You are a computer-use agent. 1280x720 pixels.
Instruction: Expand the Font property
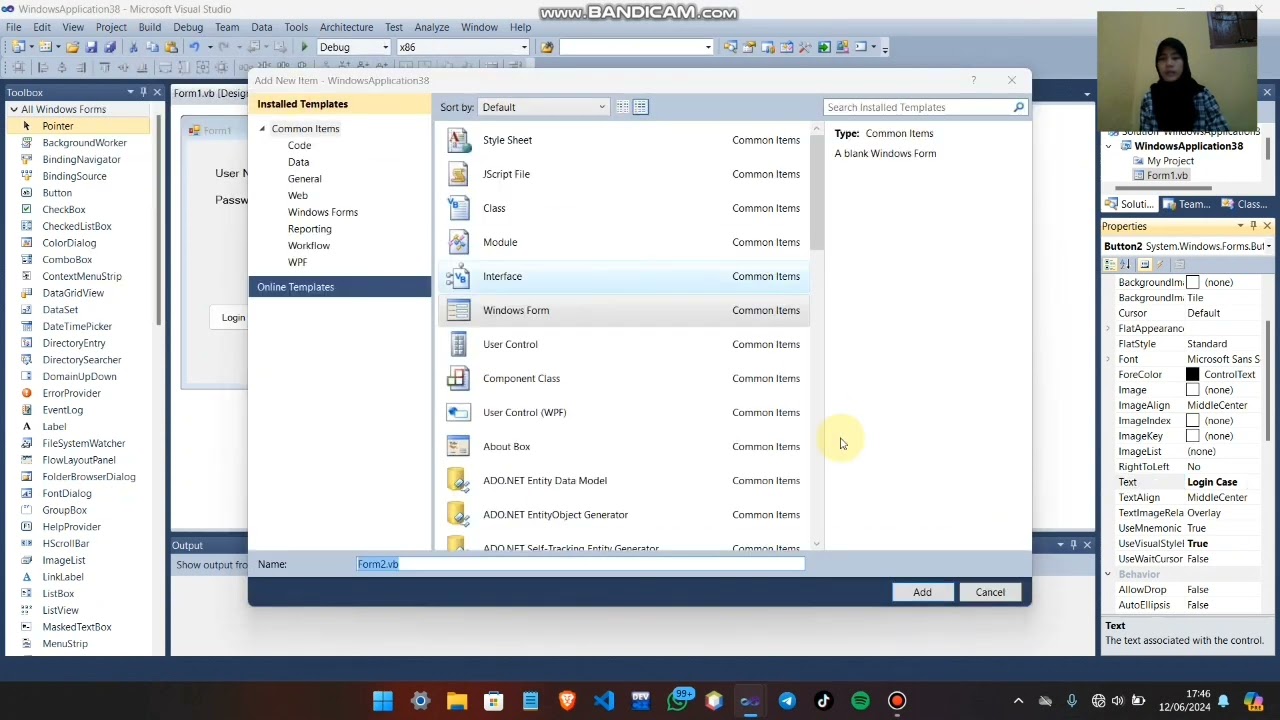tap(1108, 359)
